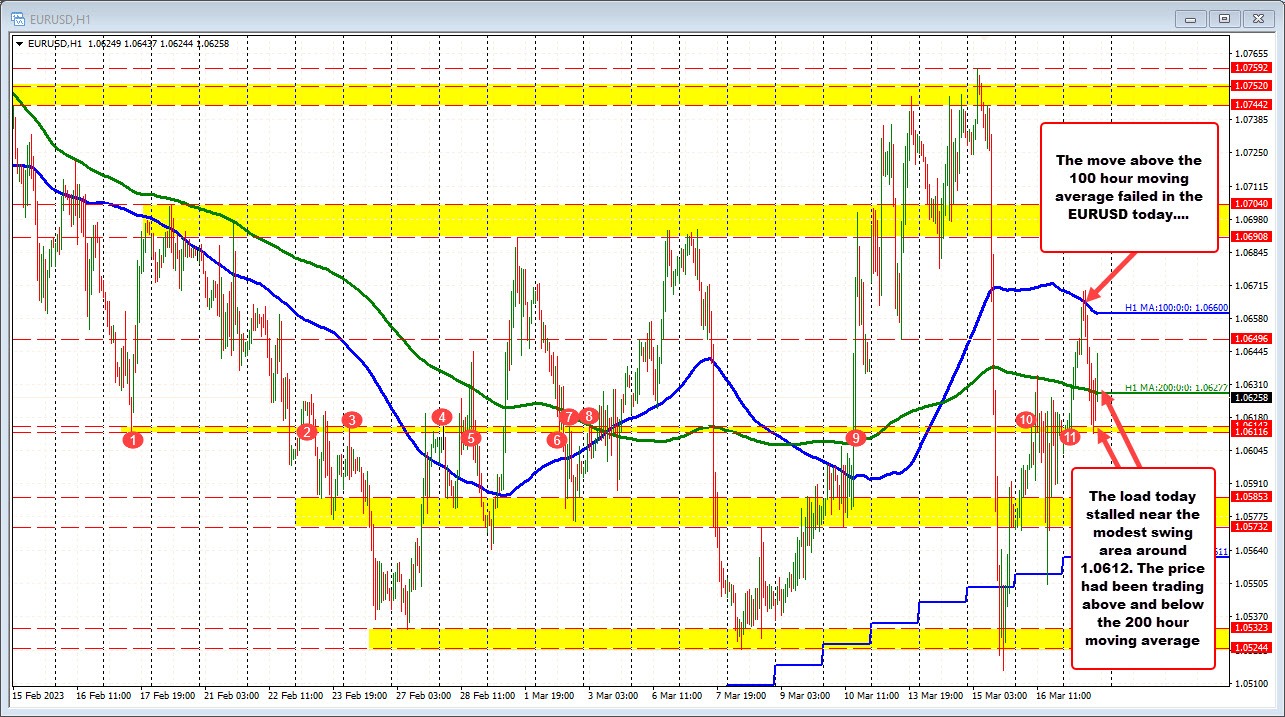Minimize the EURUSD,H1 chart window
The width and height of the screenshot is (1285, 717).
pyautogui.click(x=1188, y=18)
